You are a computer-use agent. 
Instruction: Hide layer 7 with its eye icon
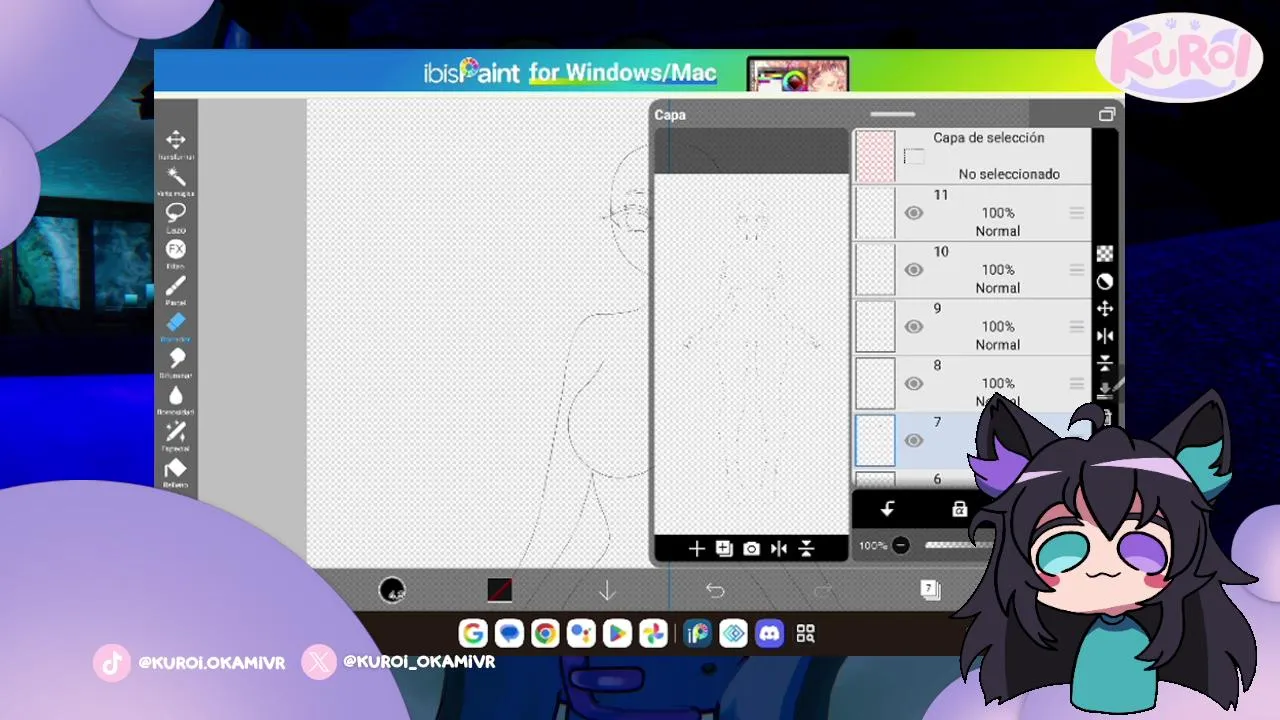tap(913, 441)
